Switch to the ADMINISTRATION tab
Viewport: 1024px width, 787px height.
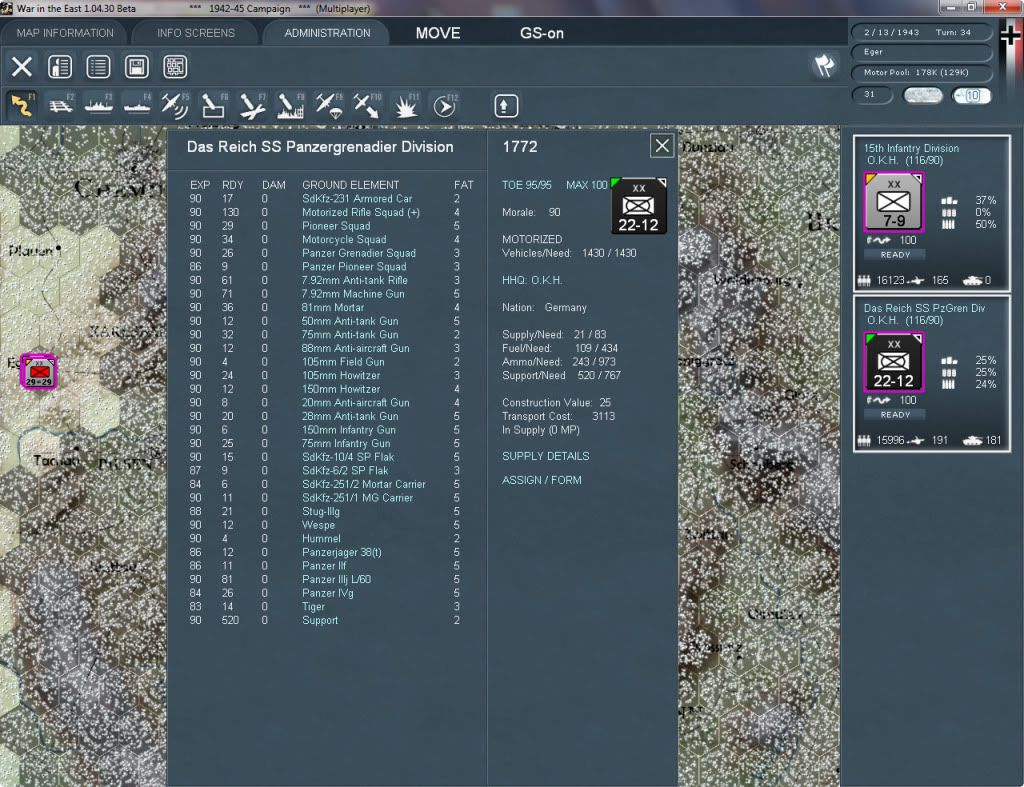point(327,33)
